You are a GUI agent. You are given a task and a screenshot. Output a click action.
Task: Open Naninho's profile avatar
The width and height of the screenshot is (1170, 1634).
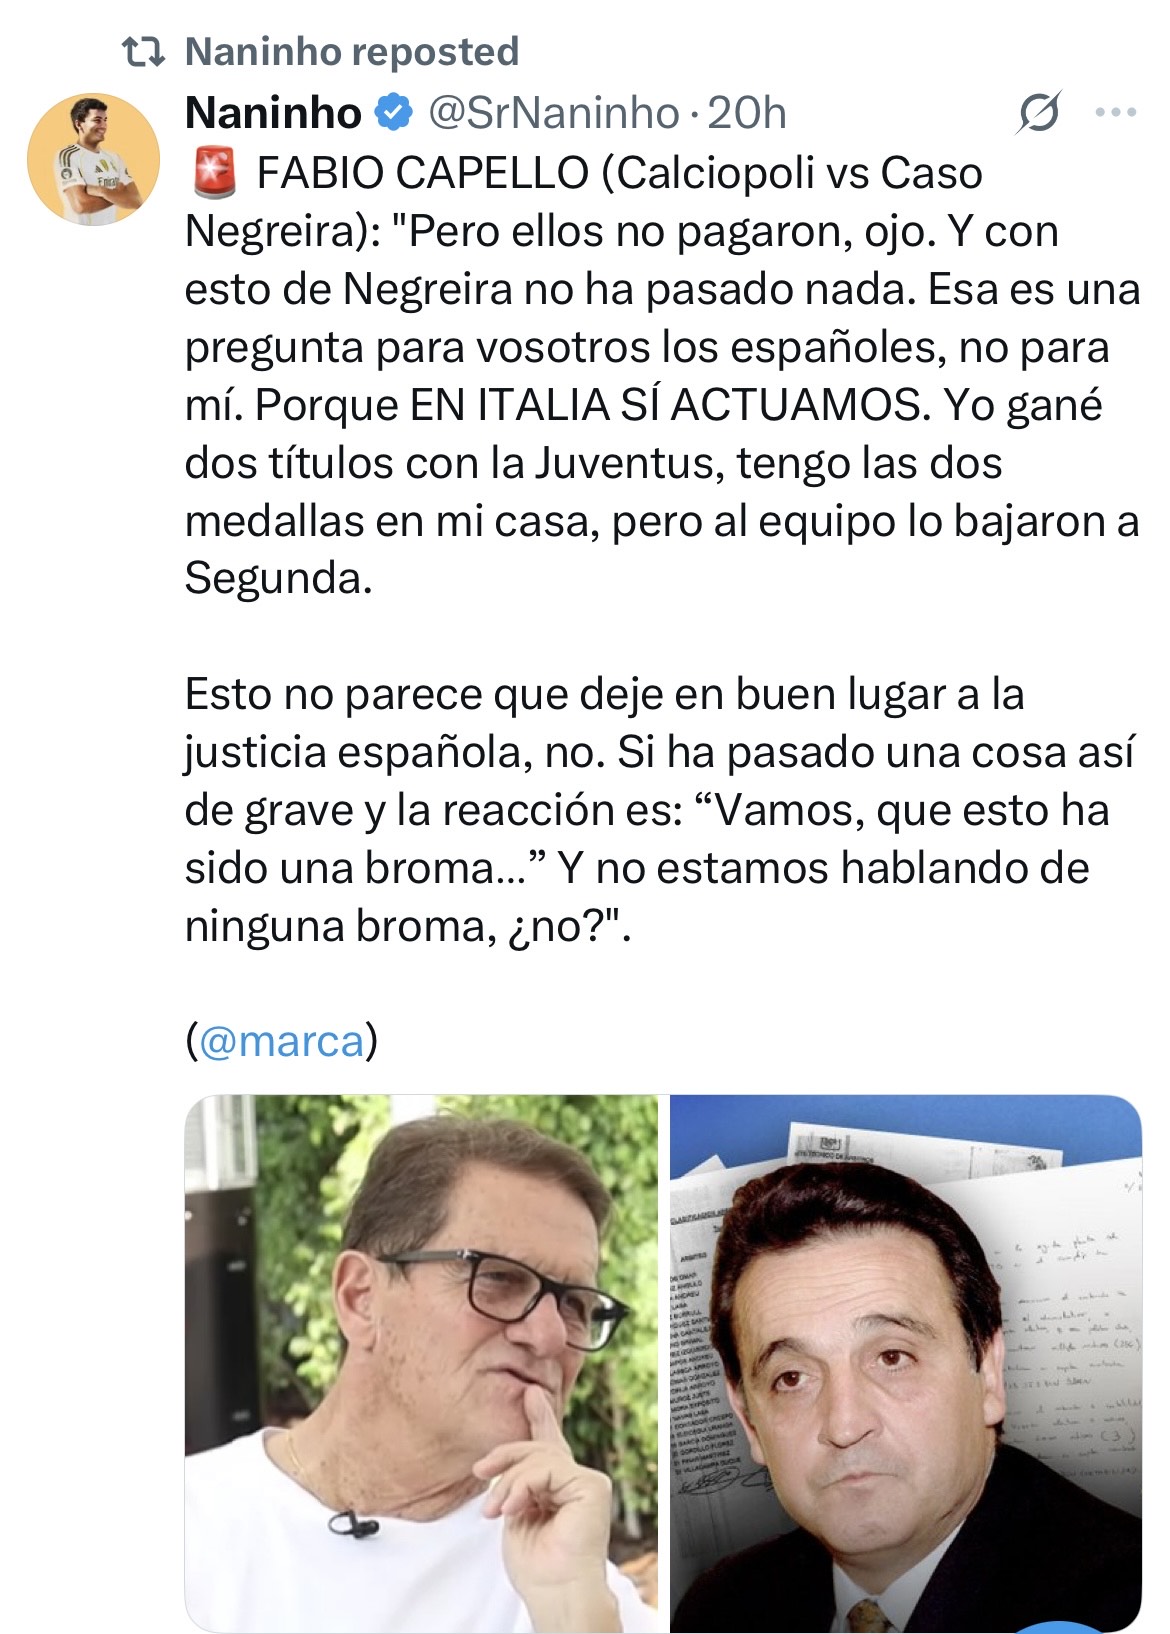[x=93, y=160]
